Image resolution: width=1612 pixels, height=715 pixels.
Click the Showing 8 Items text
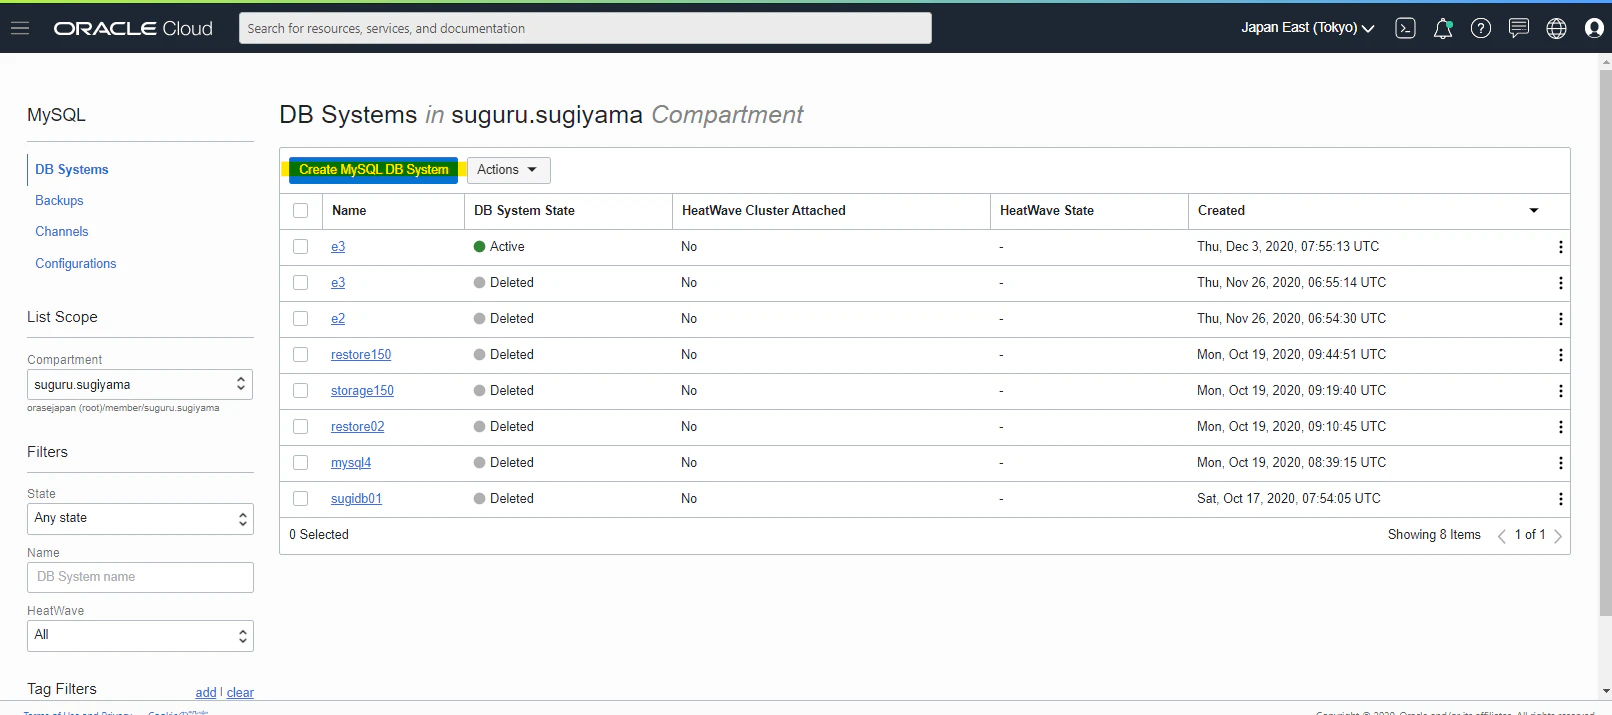tap(1434, 535)
